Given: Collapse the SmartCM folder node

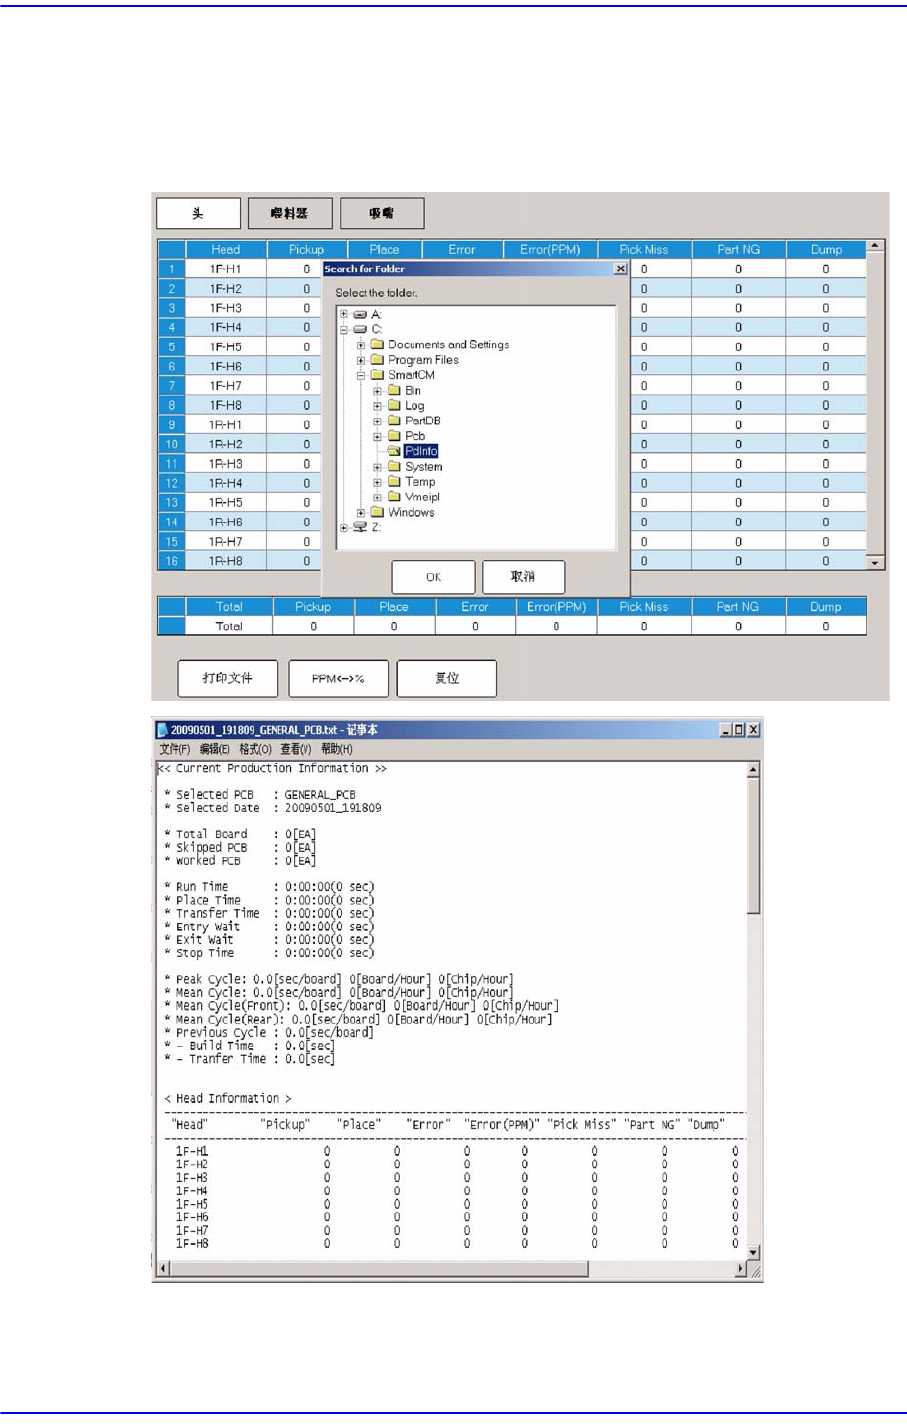Looking at the screenshot, I should pyautogui.click(x=361, y=375).
